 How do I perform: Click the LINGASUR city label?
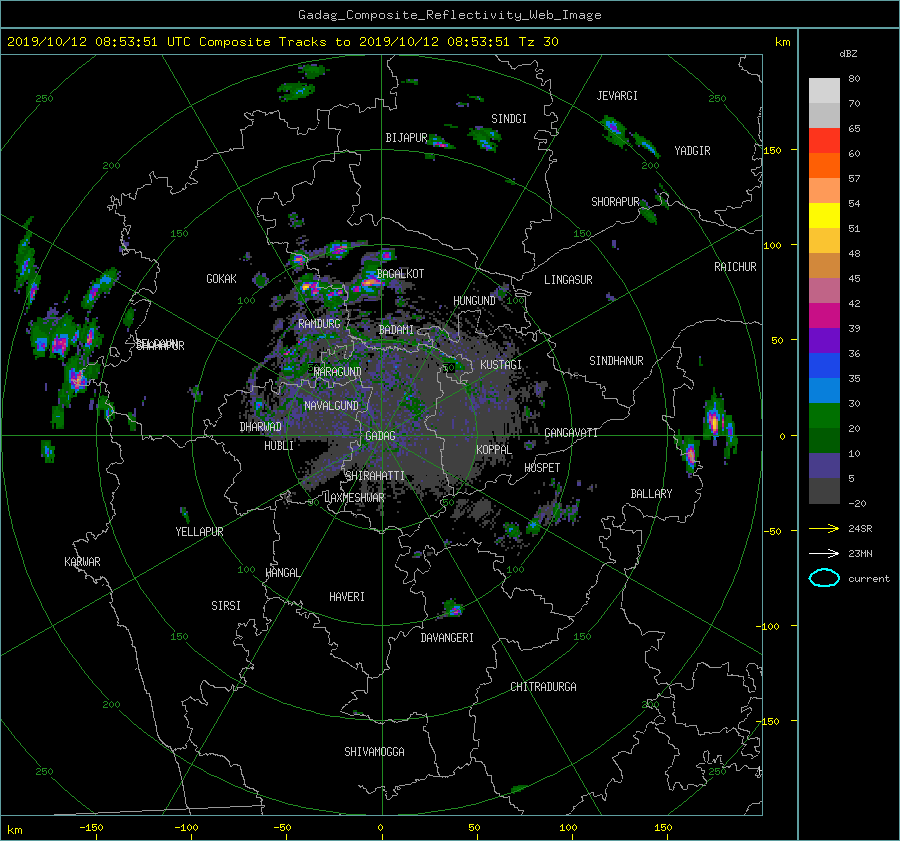[x=568, y=280]
